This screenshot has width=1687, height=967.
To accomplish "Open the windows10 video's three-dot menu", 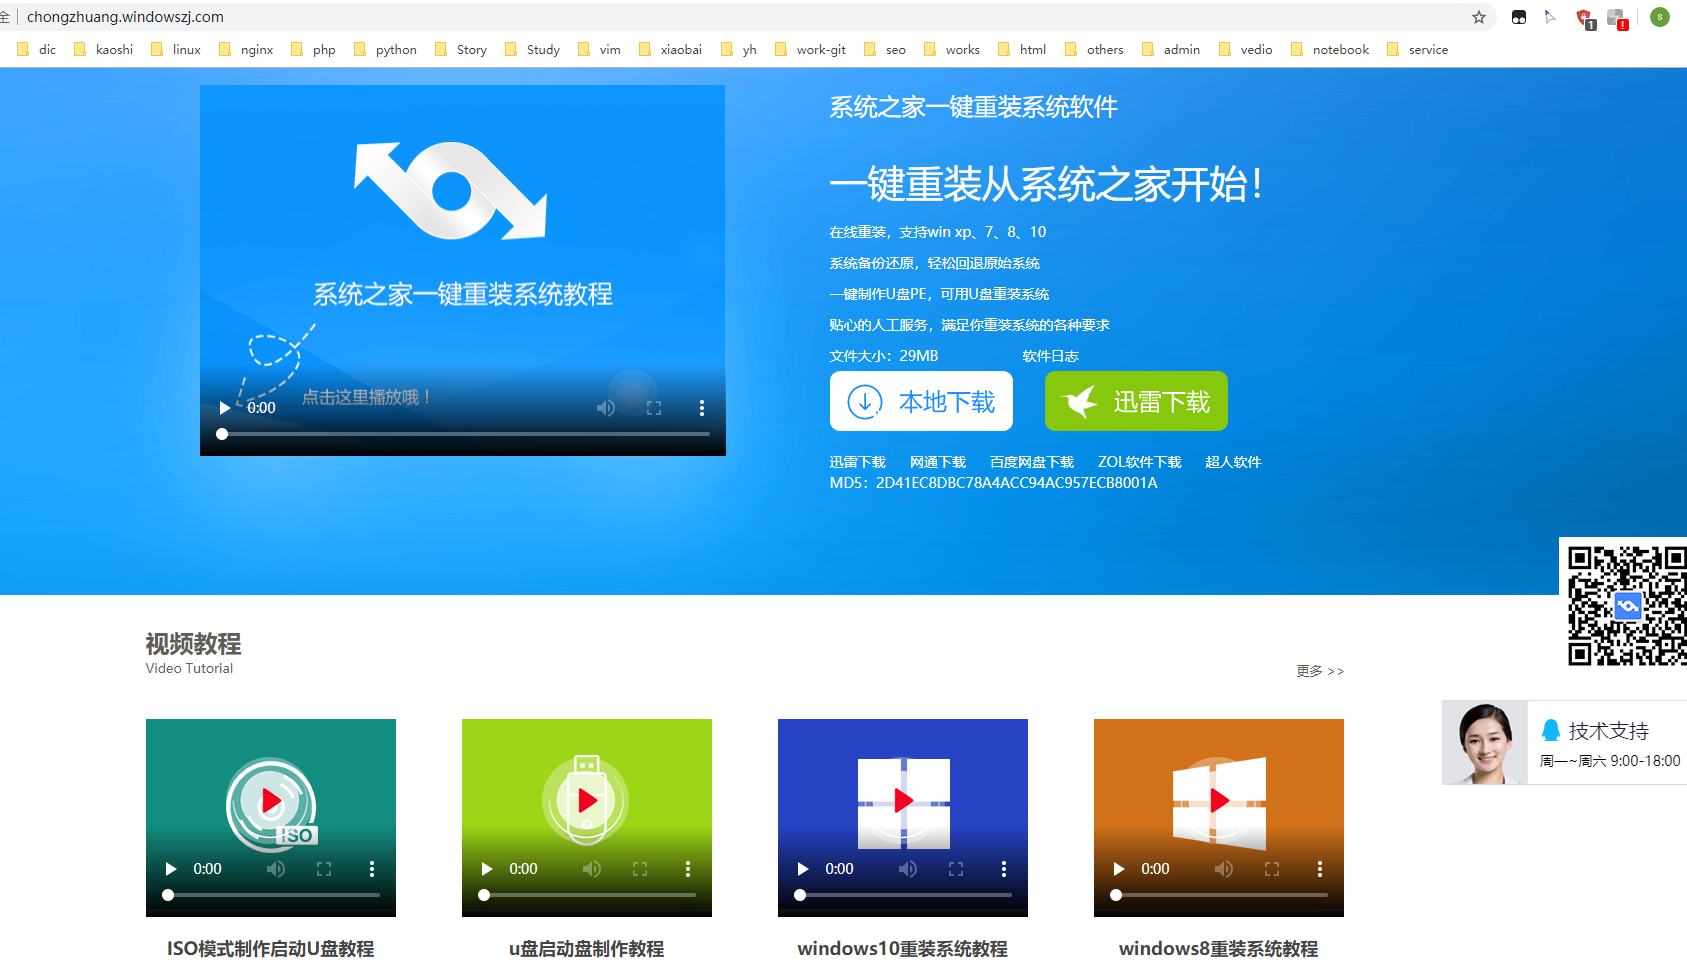I will click(x=1004, y=868).
